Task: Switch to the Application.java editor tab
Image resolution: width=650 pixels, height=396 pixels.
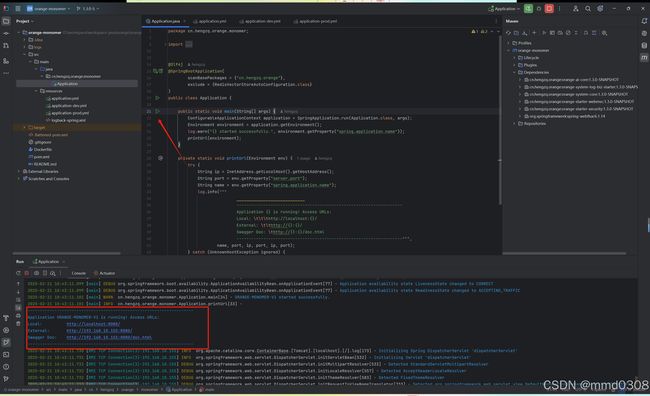Action: [165, 21]
